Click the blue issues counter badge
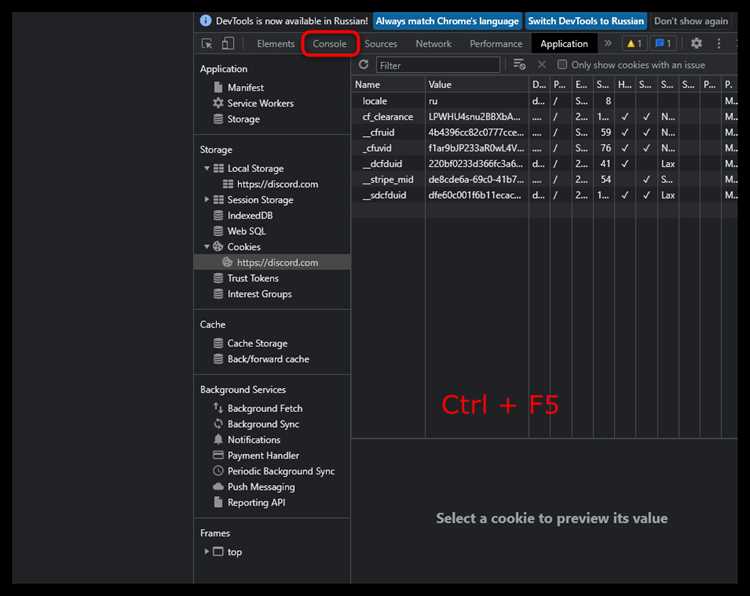Screen dimensions: 750x596 click(663, 44)
